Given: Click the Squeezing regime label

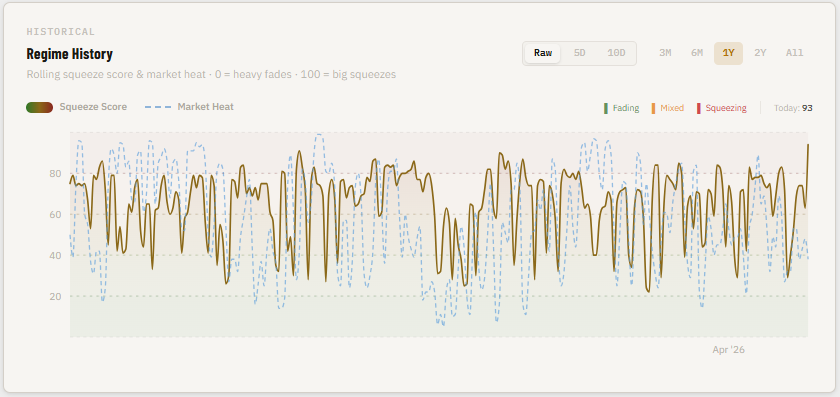Looking at the screenshot, I should click(x=726, y=108).
